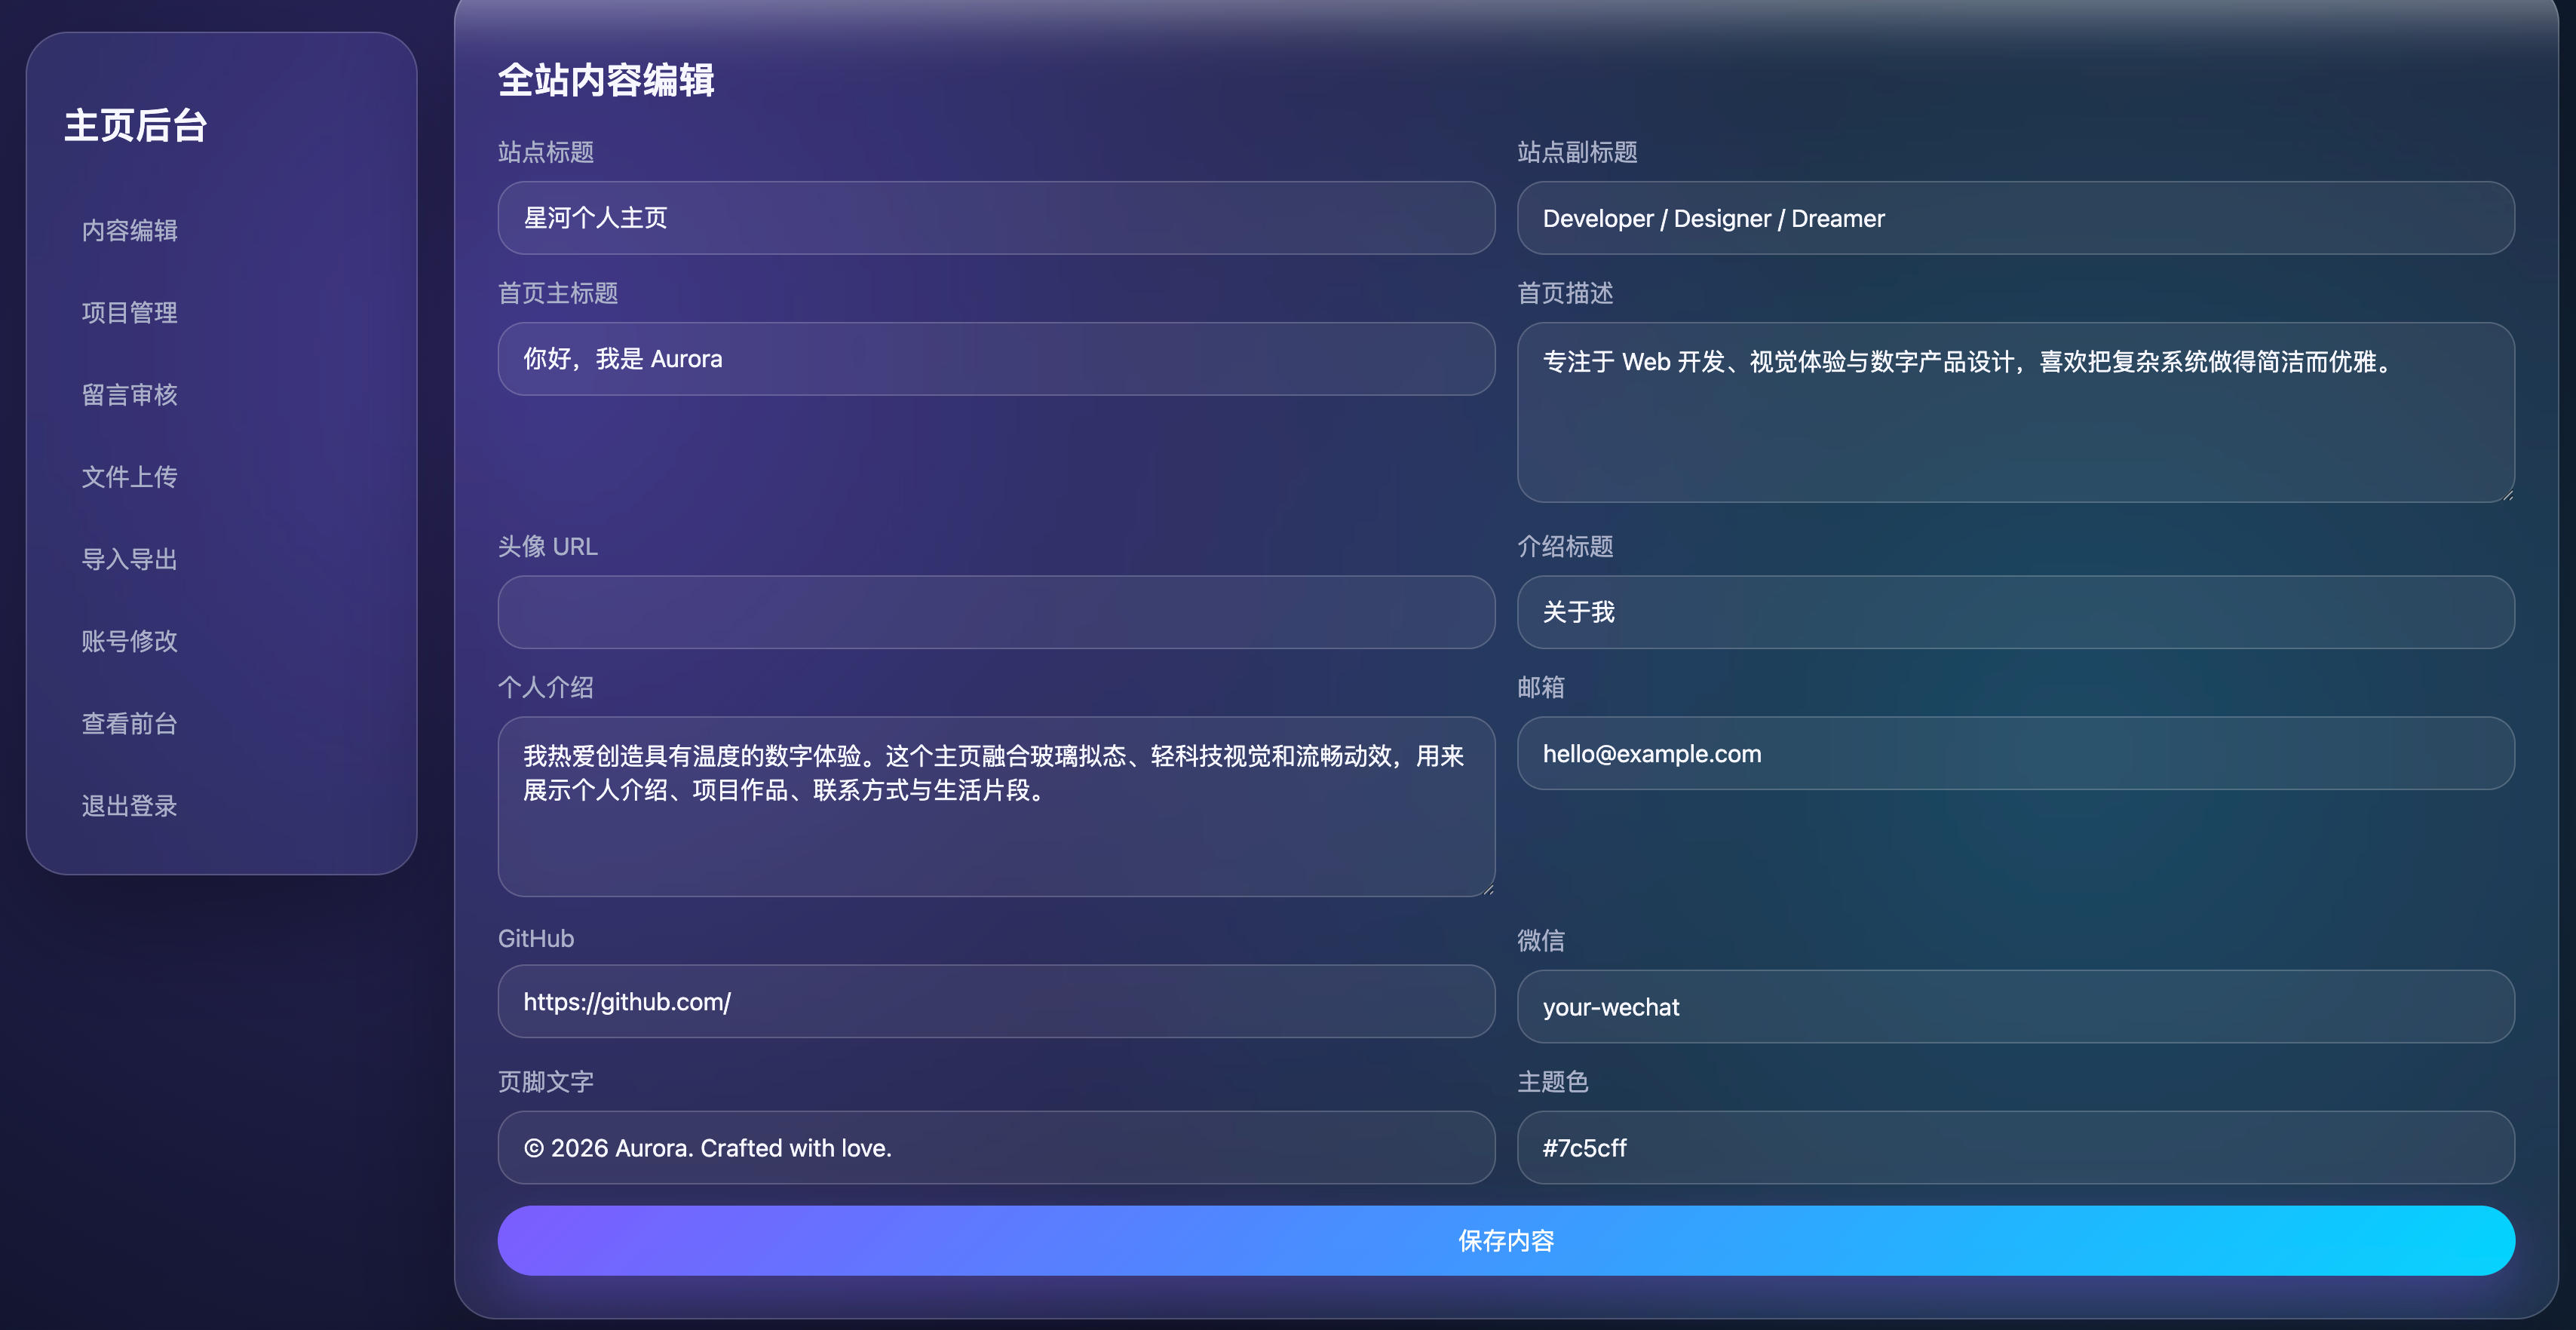
Task: Click the 站点副标题 input field
Action: coord(2015,218)
